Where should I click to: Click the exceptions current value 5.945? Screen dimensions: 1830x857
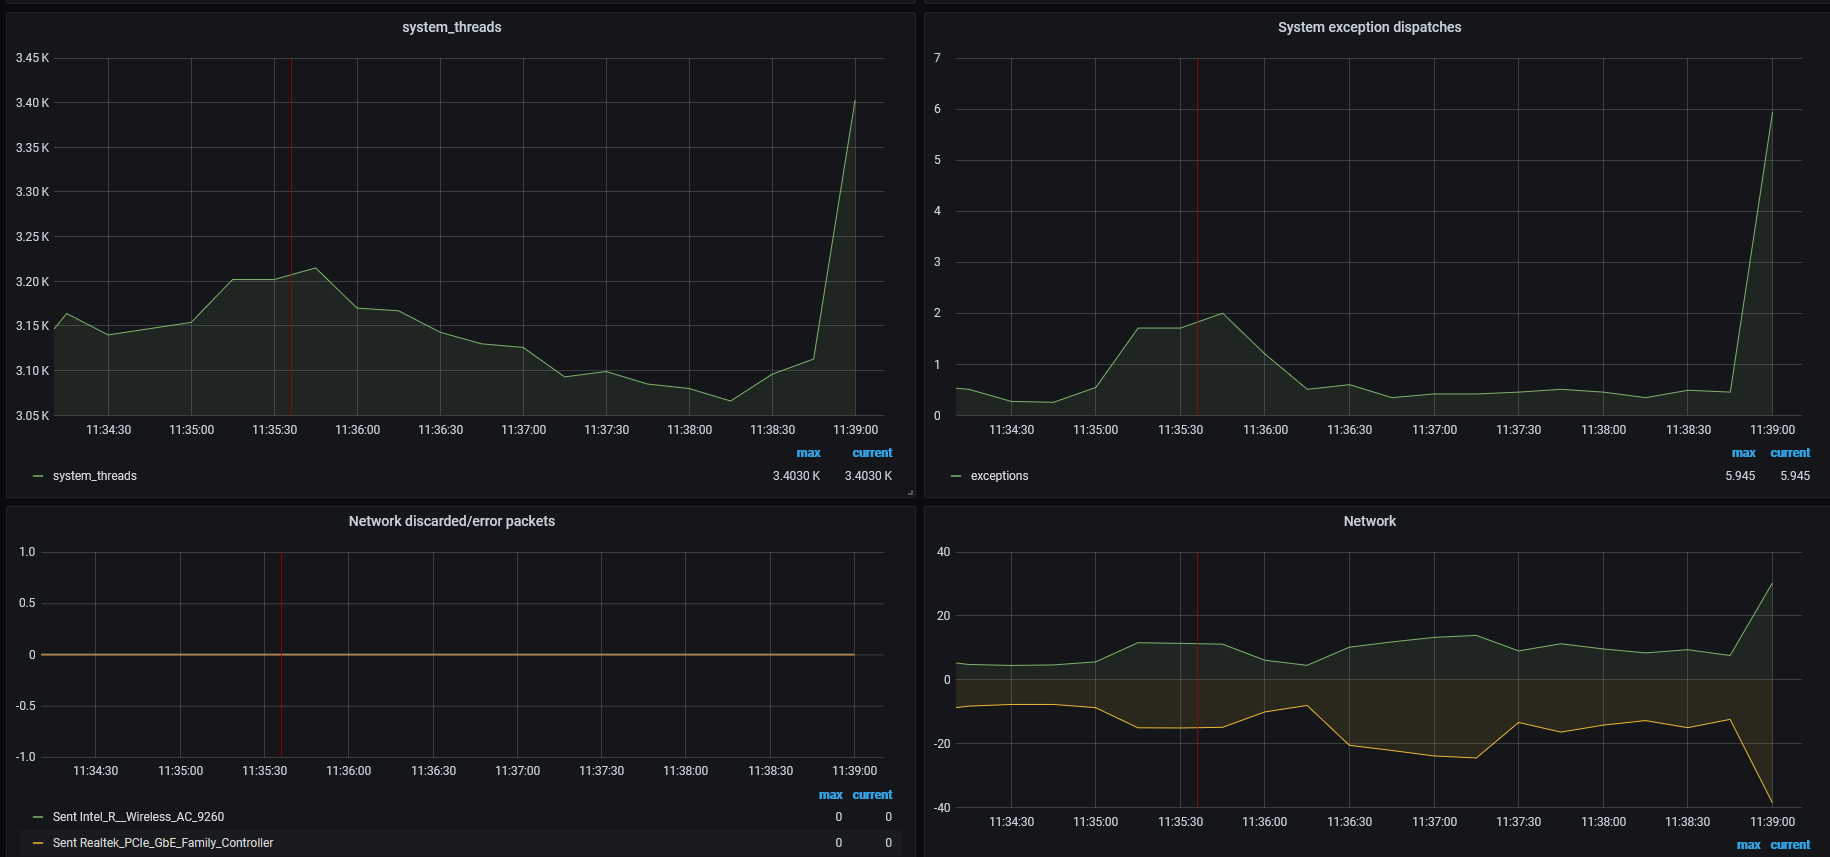pyautogui.click(x=1795, y=476)
